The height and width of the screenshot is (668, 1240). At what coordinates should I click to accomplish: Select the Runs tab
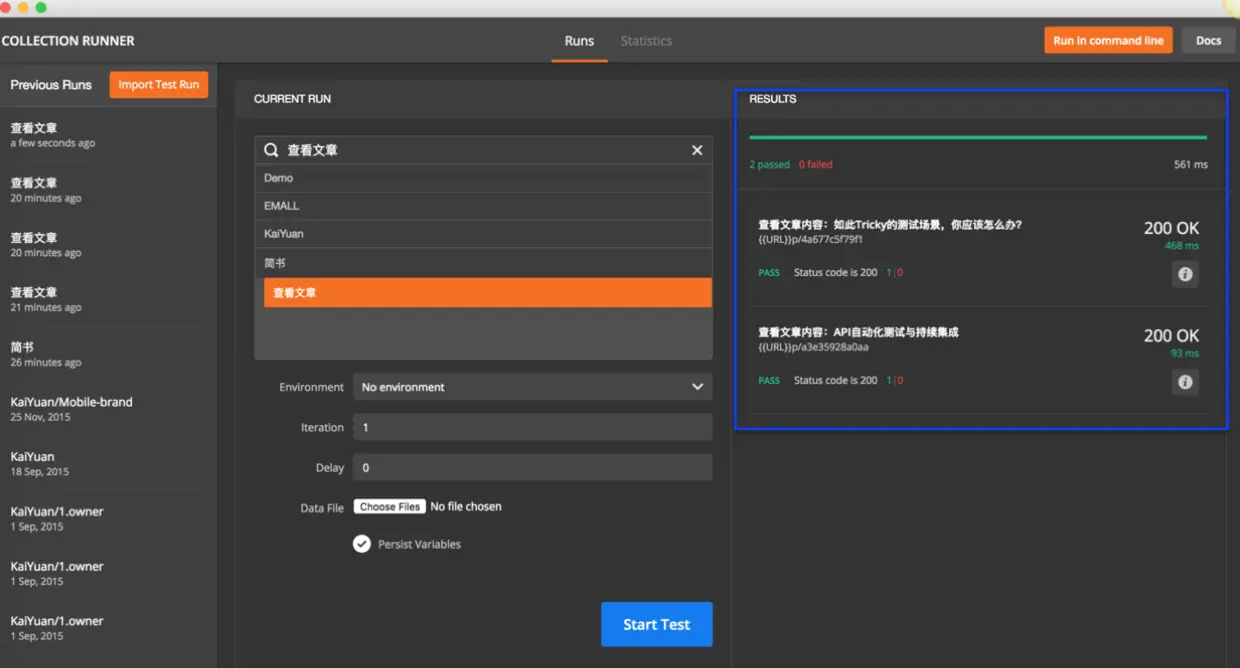(579, 41)
